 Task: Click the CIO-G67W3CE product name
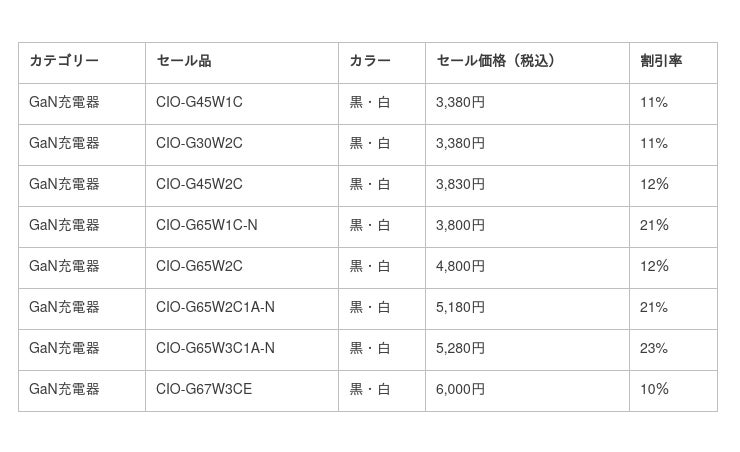point(204,390)
